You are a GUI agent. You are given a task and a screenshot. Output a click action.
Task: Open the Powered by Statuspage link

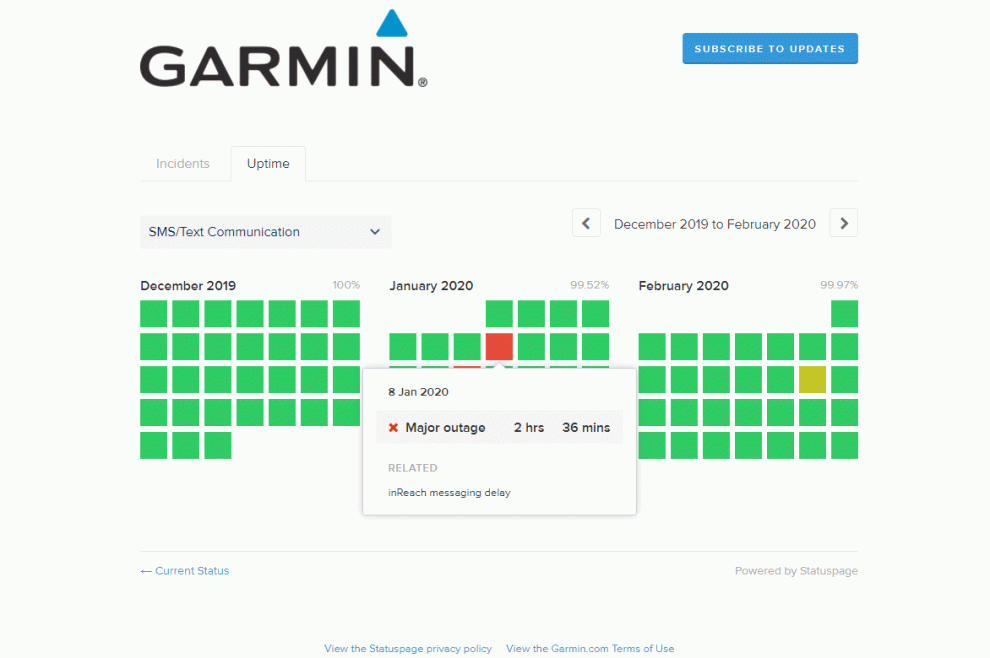click(796, 571)
